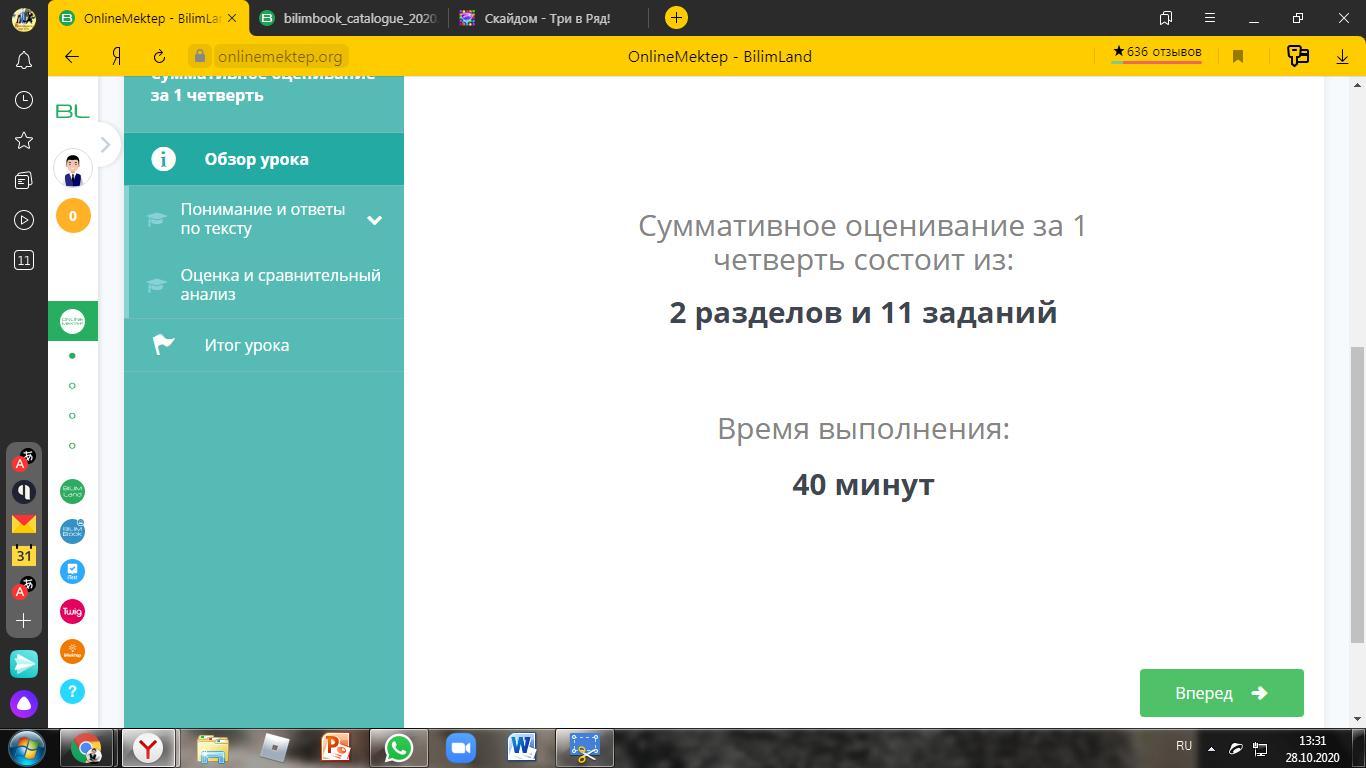Open the Yandex notifications bell icon
This screenshot has height=768, width=1366.
click(x=24, y=61)
